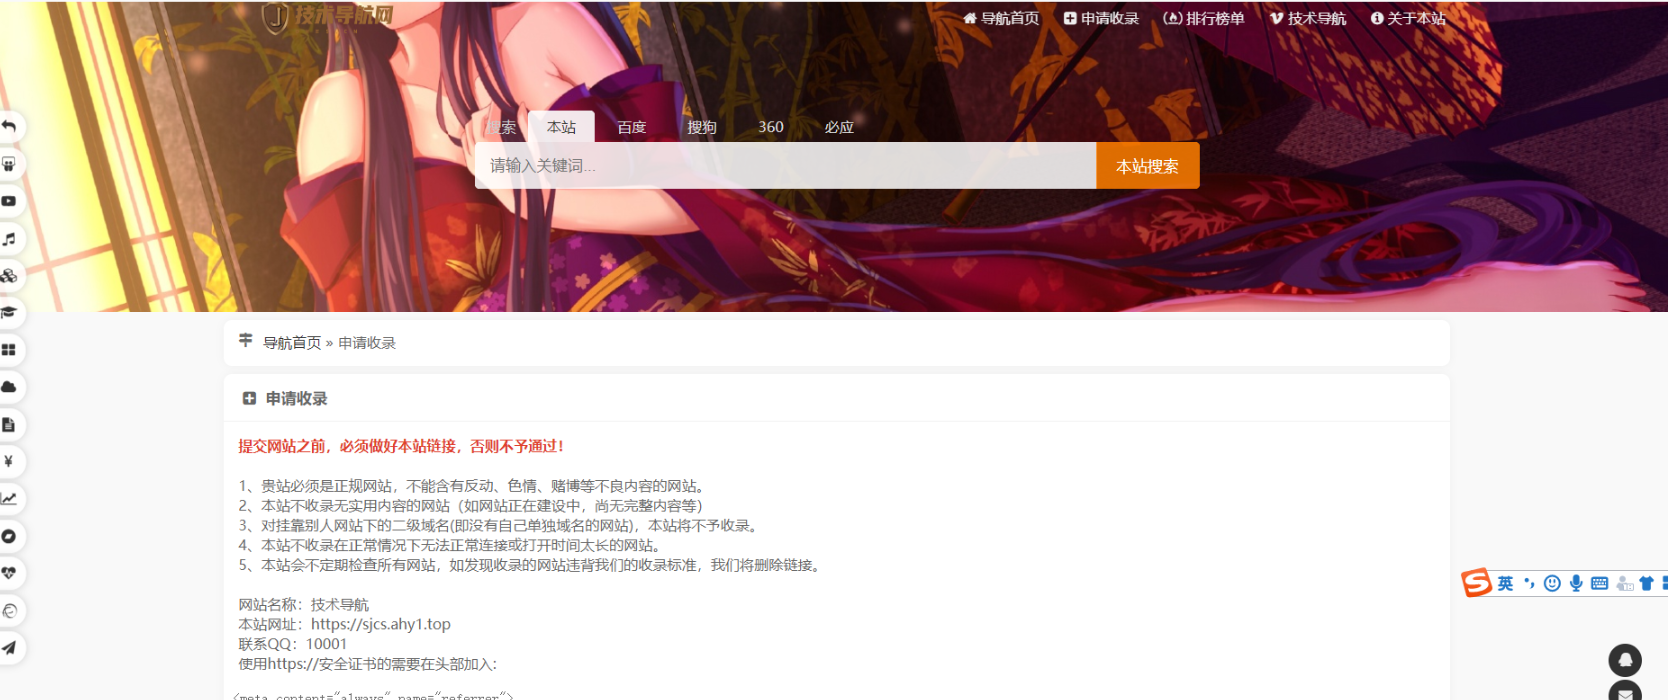Open the Sogou emoji smiley panel
1668x700 pixels.
(x=1552, y=583)
